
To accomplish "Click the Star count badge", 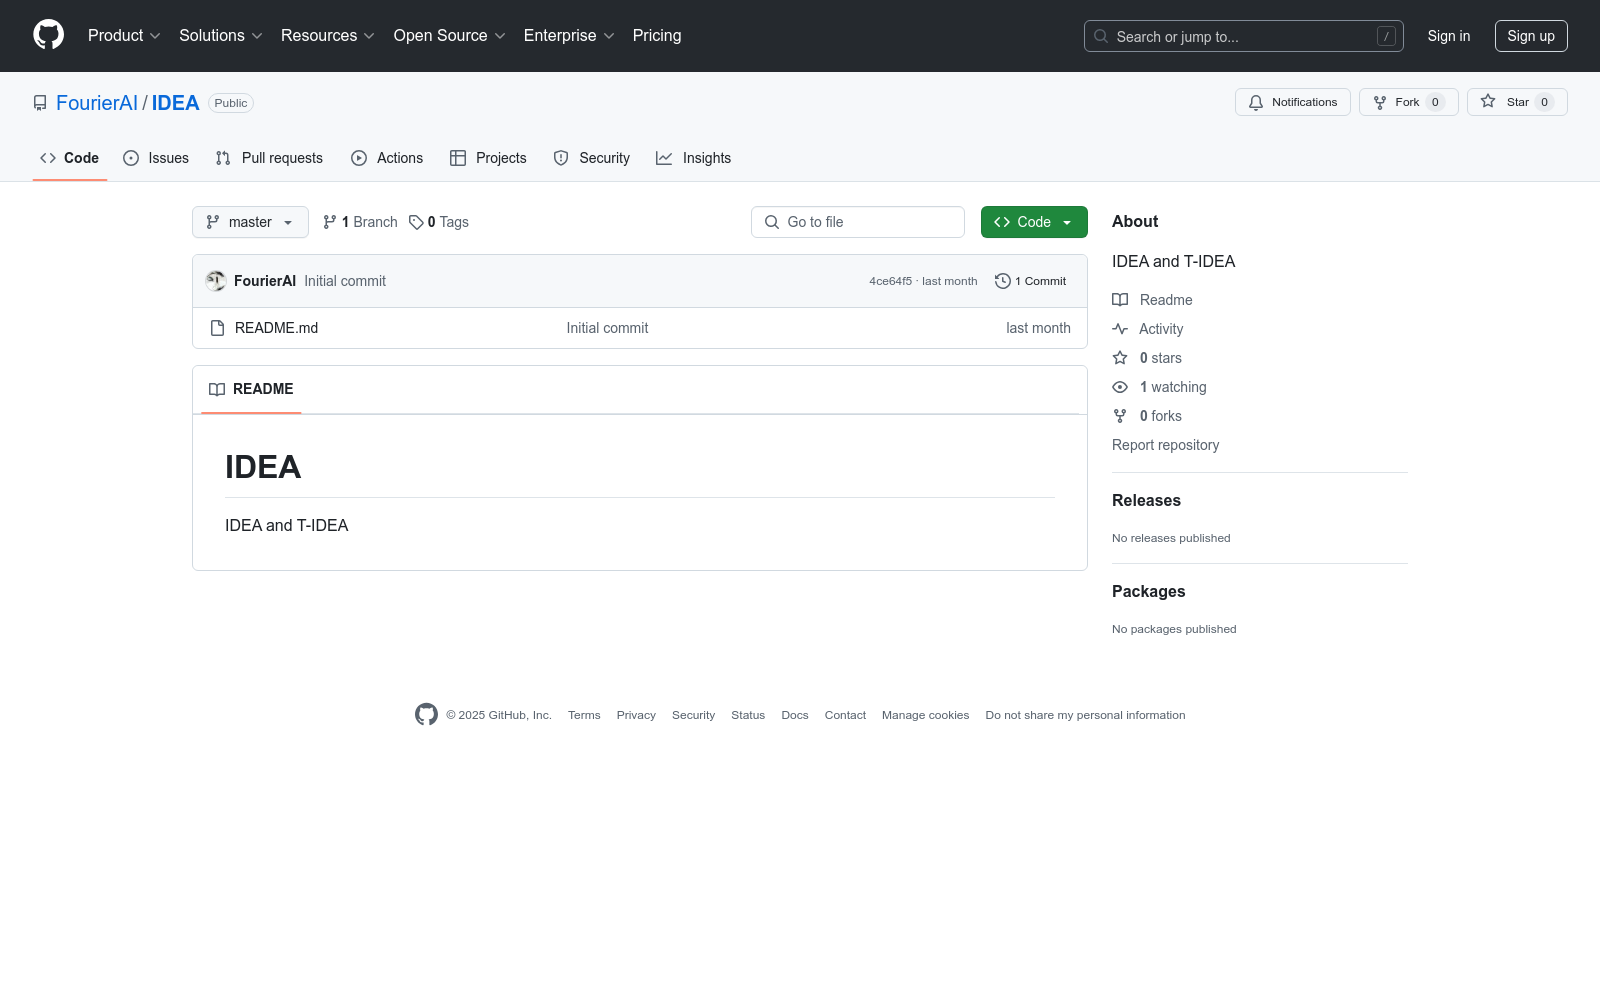I will pyautogui.click(x=1544, y=102).
